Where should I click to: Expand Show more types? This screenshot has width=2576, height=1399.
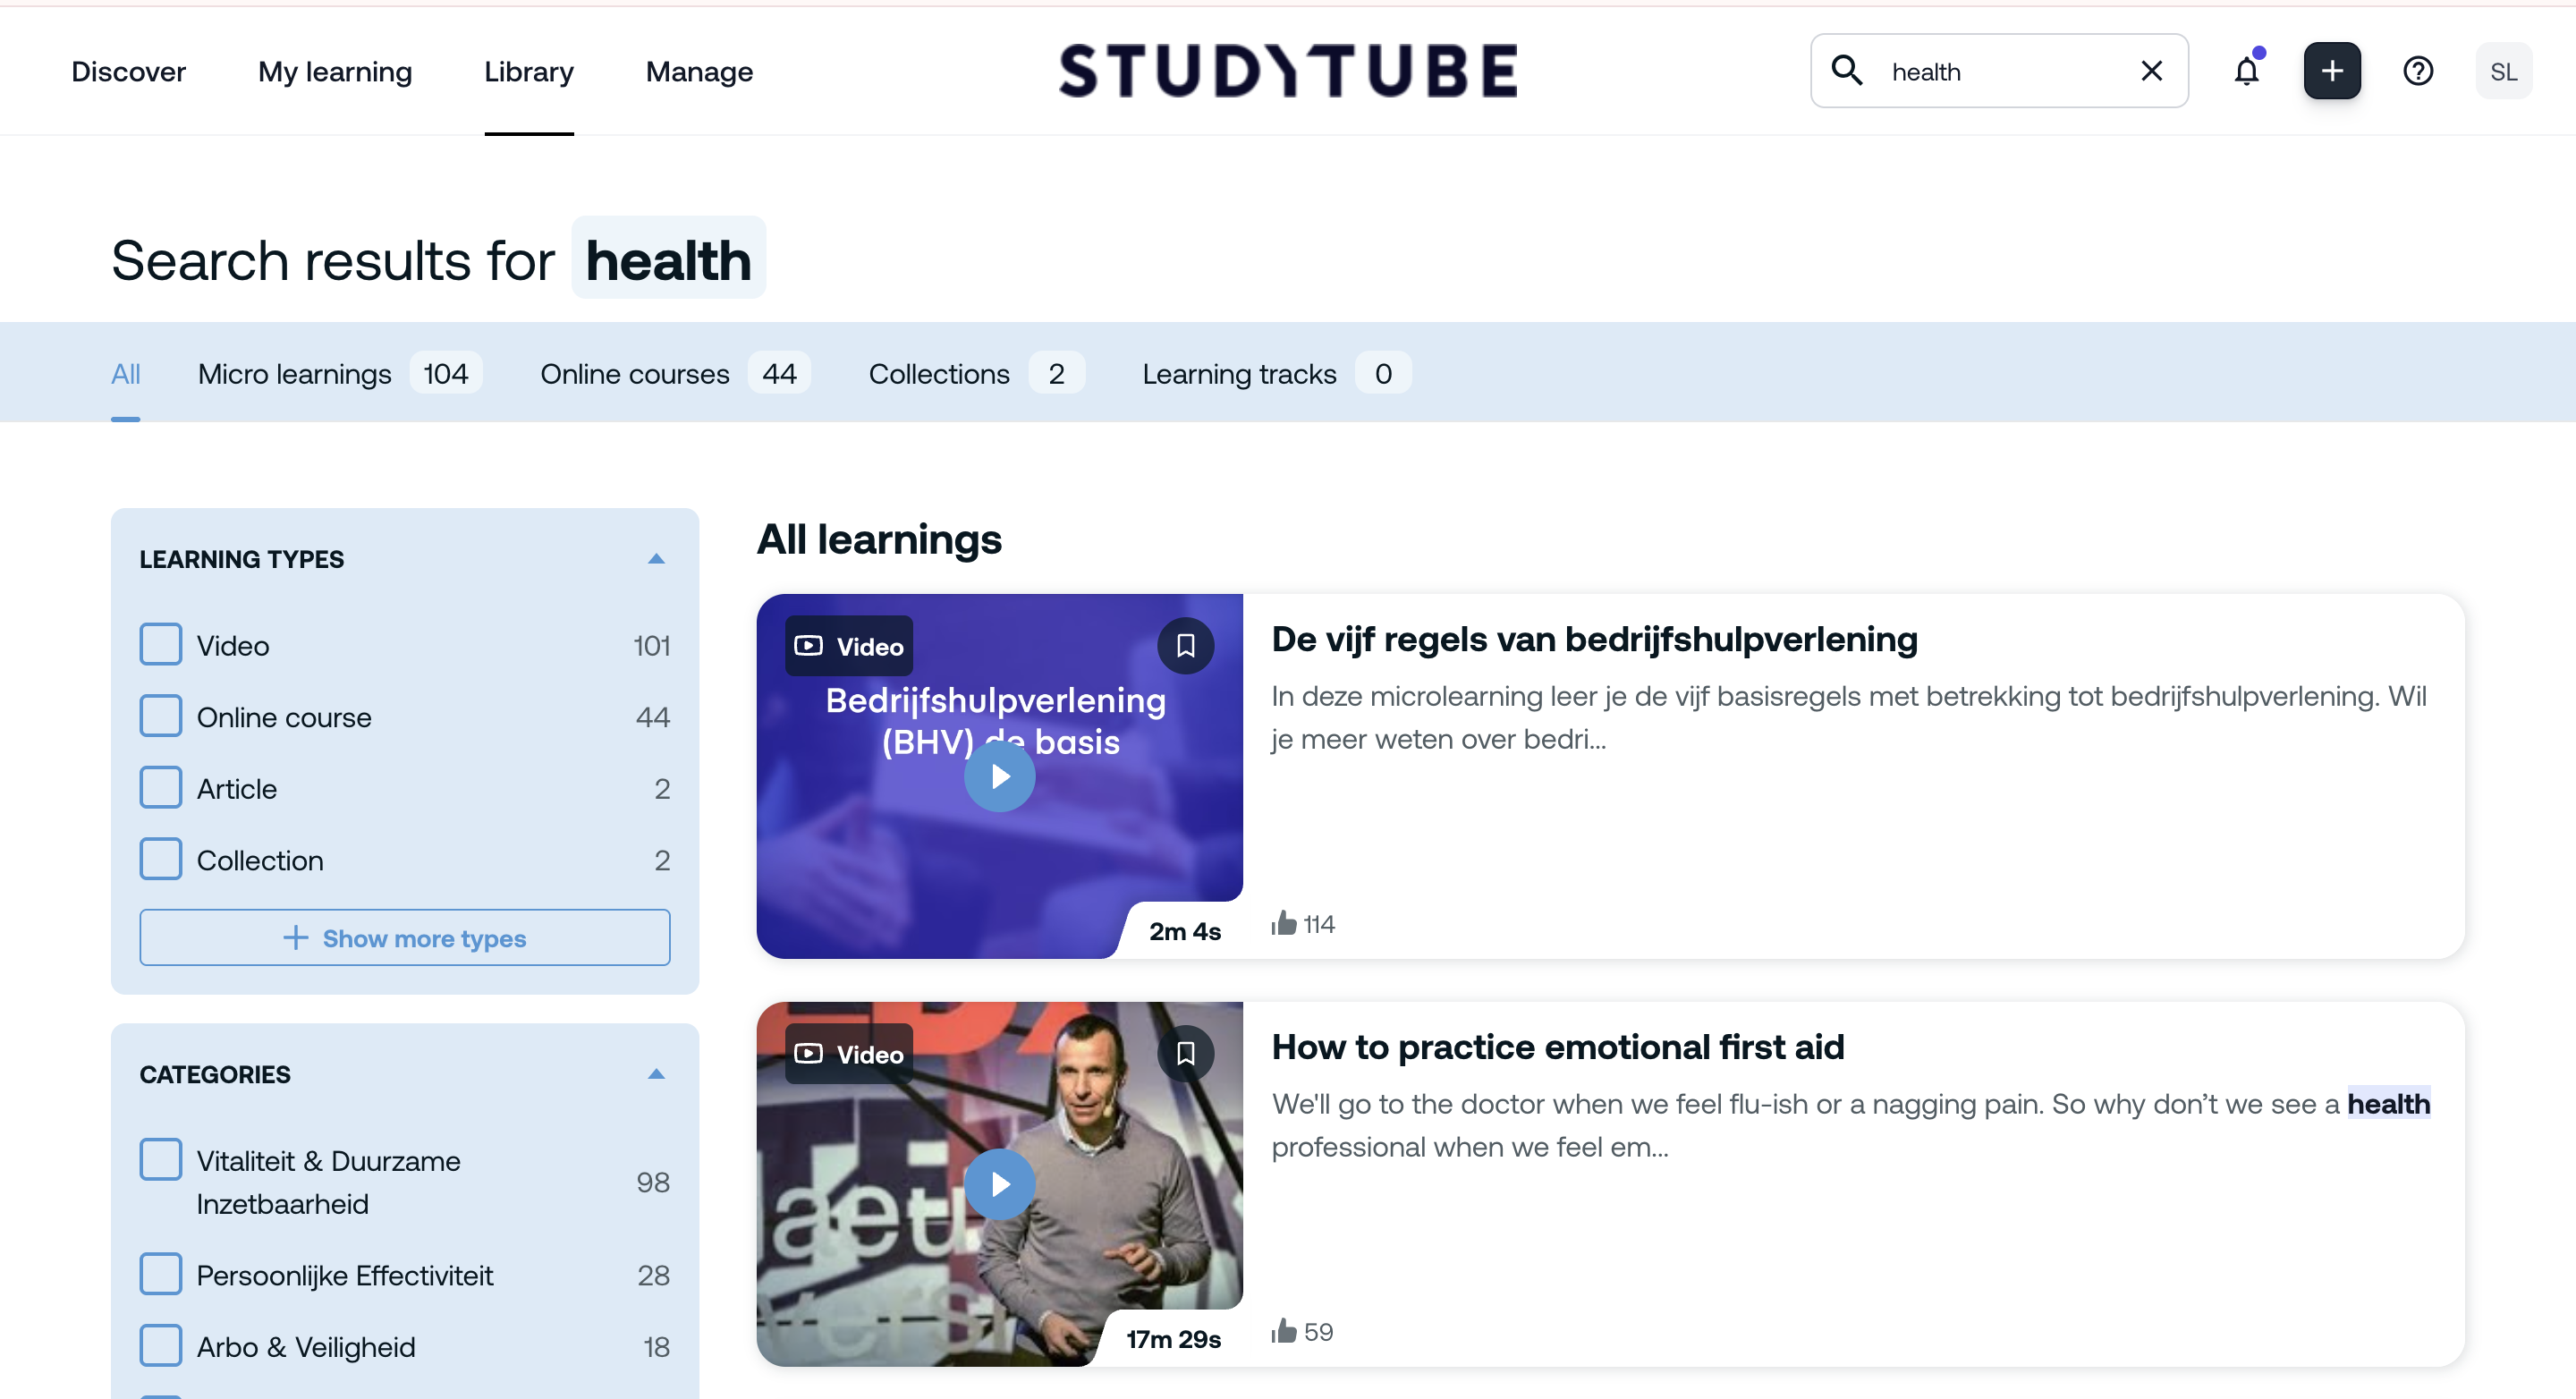(x=404, y=938)
